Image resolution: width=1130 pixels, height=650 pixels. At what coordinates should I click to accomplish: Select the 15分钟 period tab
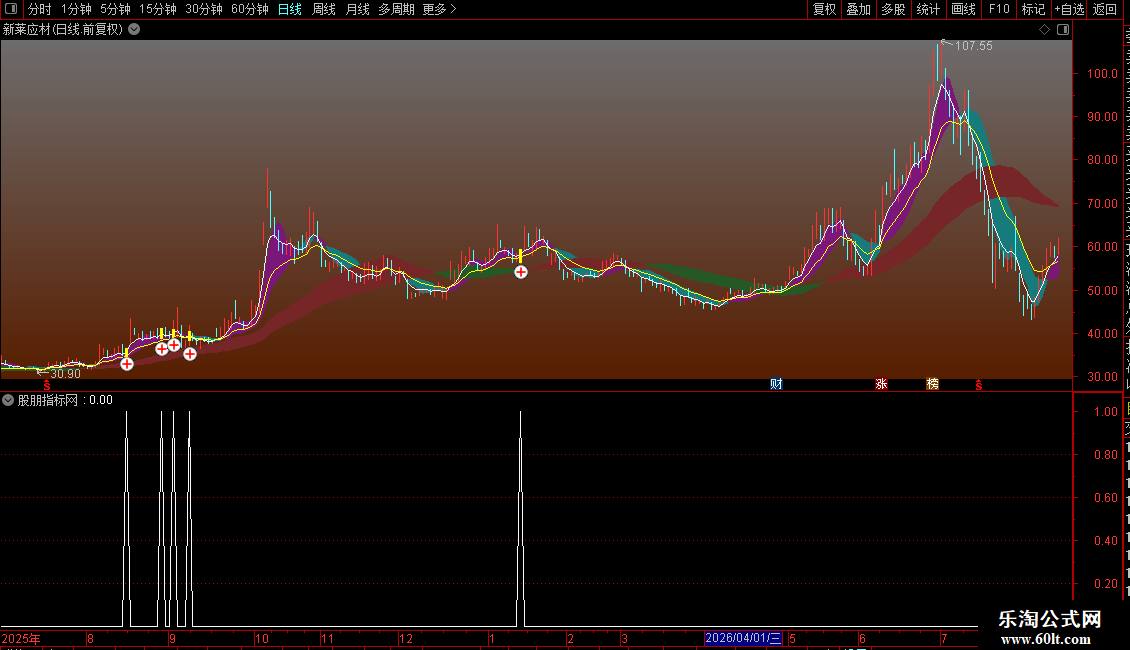(158, 9)
